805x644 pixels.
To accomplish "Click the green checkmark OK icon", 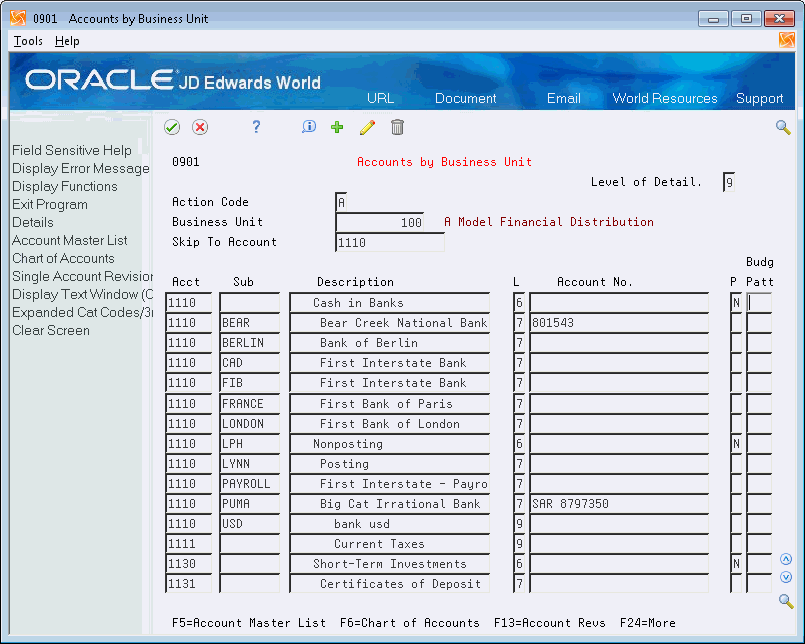I will click(172, 127).
